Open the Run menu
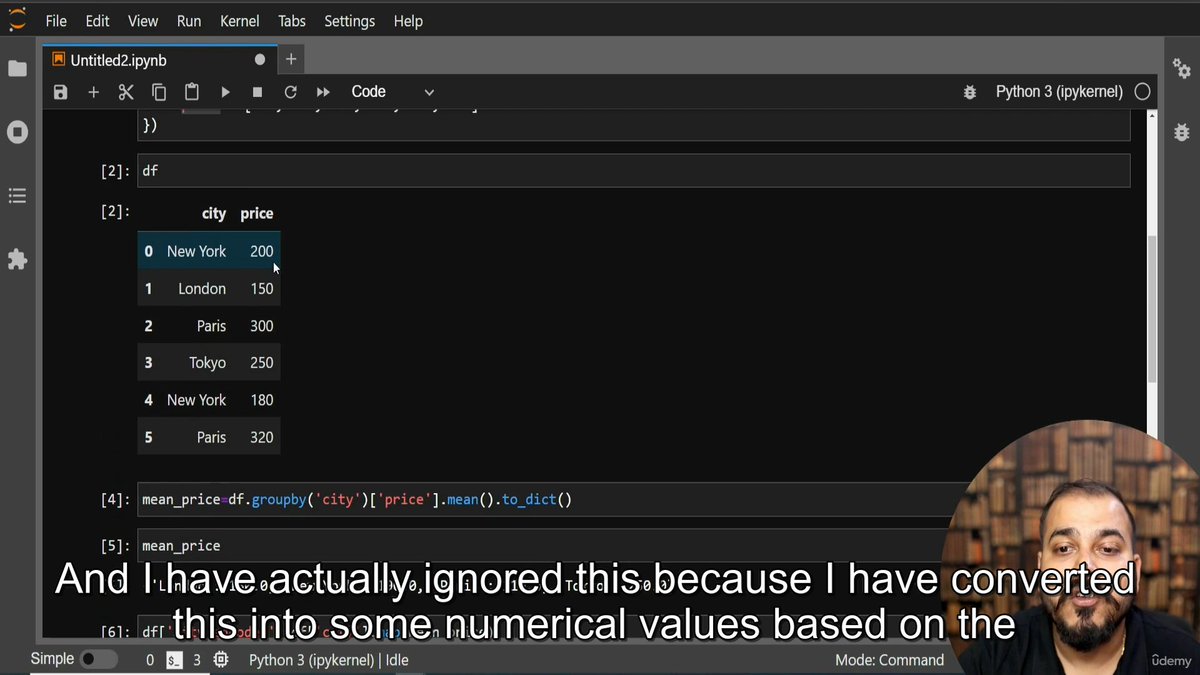1200x675 pixels. [189, 21]
